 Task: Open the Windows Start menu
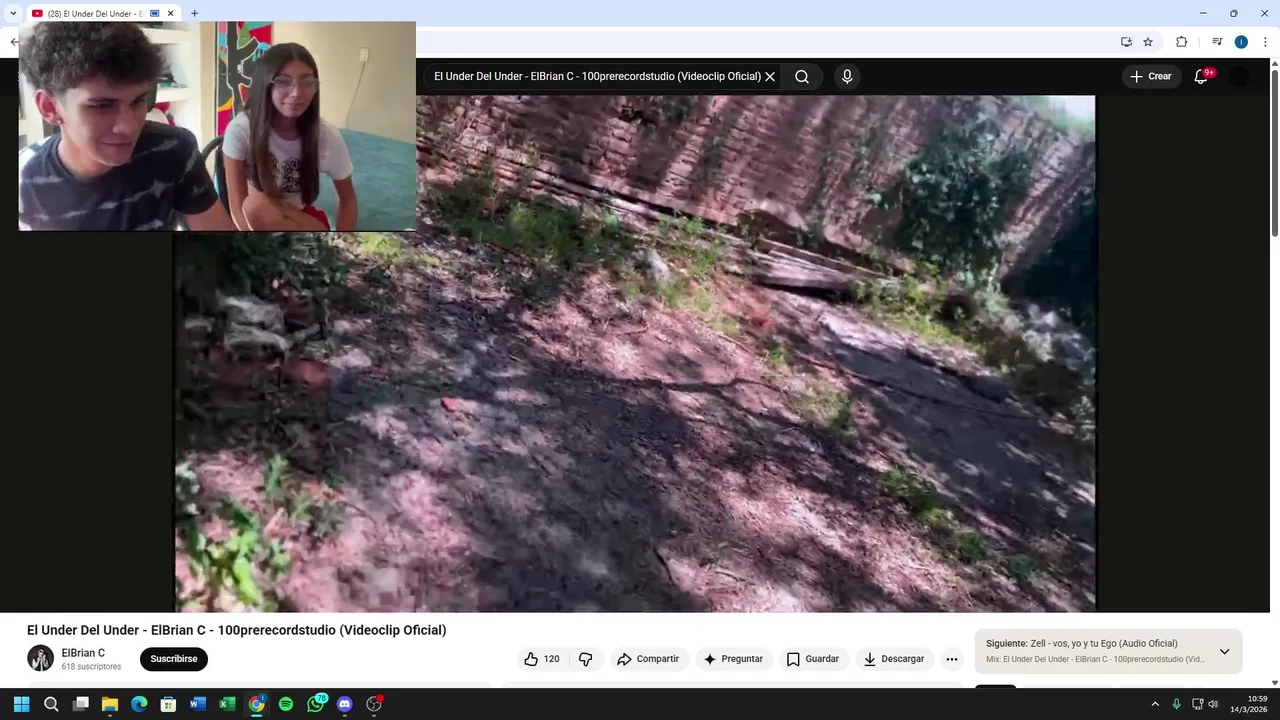21,704
